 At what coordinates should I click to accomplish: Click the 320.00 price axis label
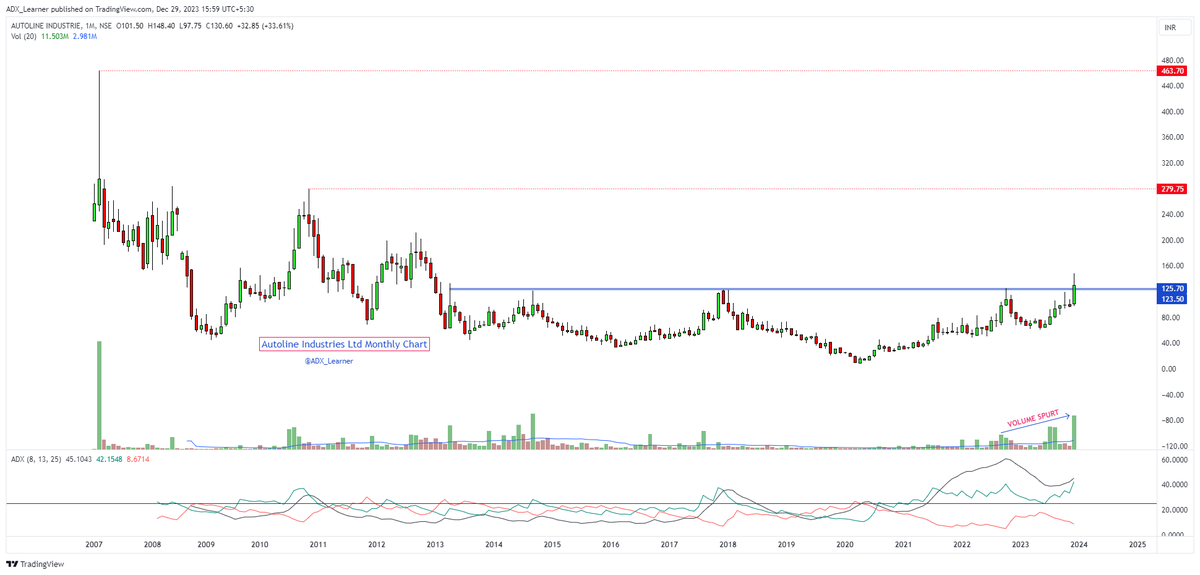[1171, 163]
